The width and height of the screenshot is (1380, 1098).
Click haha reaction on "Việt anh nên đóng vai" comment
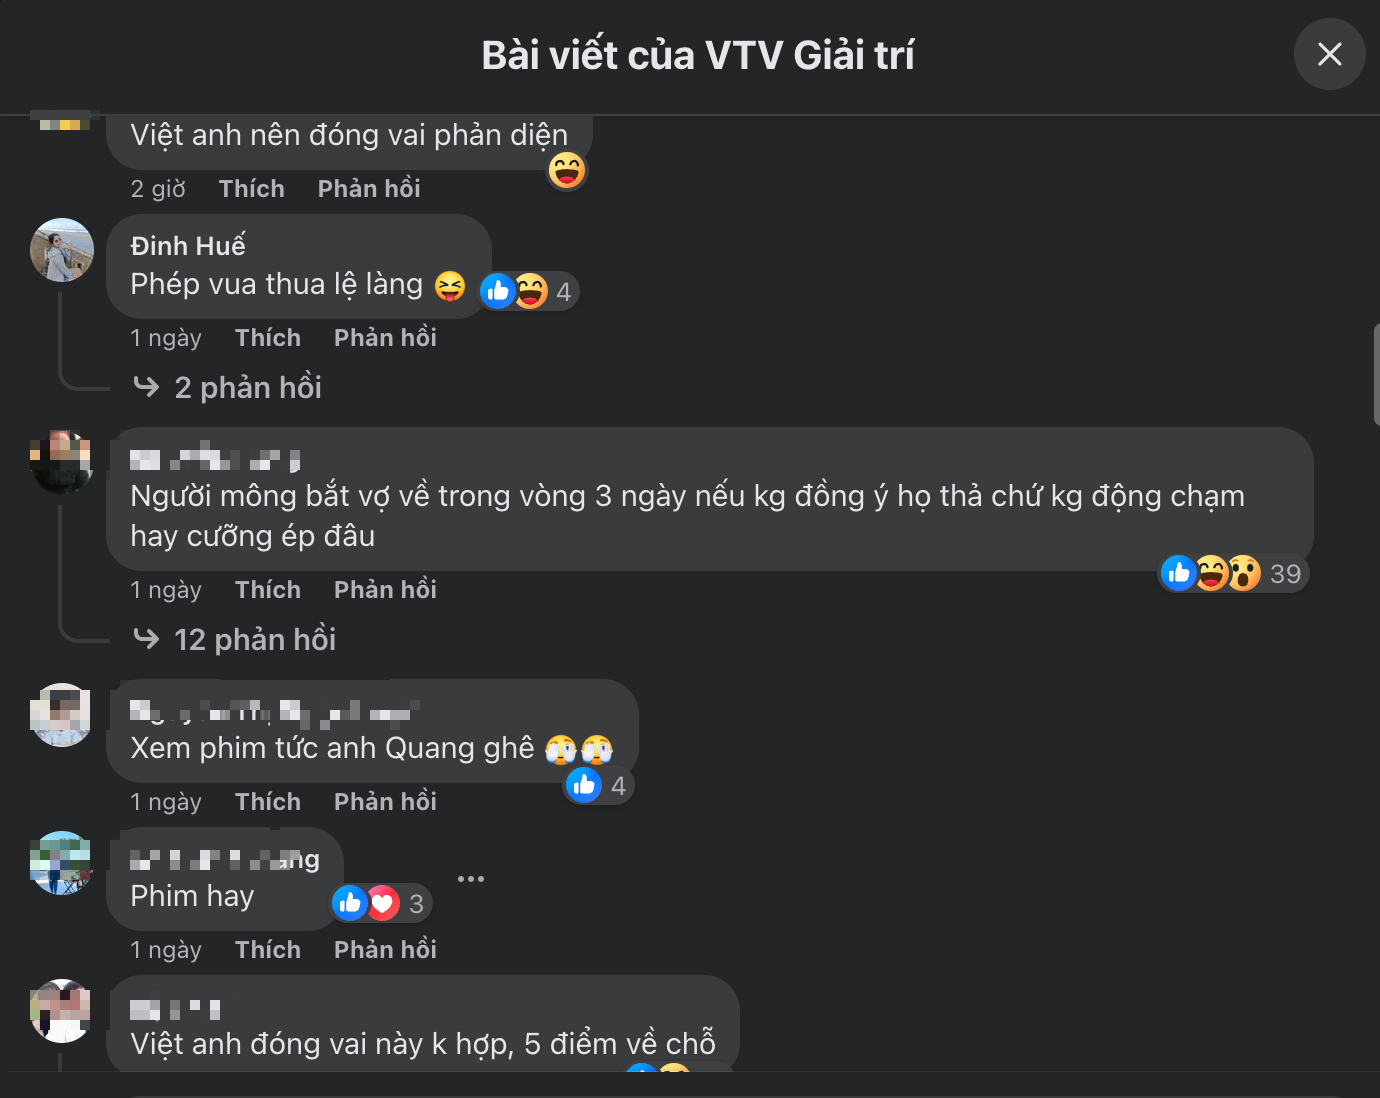[567, 171]
